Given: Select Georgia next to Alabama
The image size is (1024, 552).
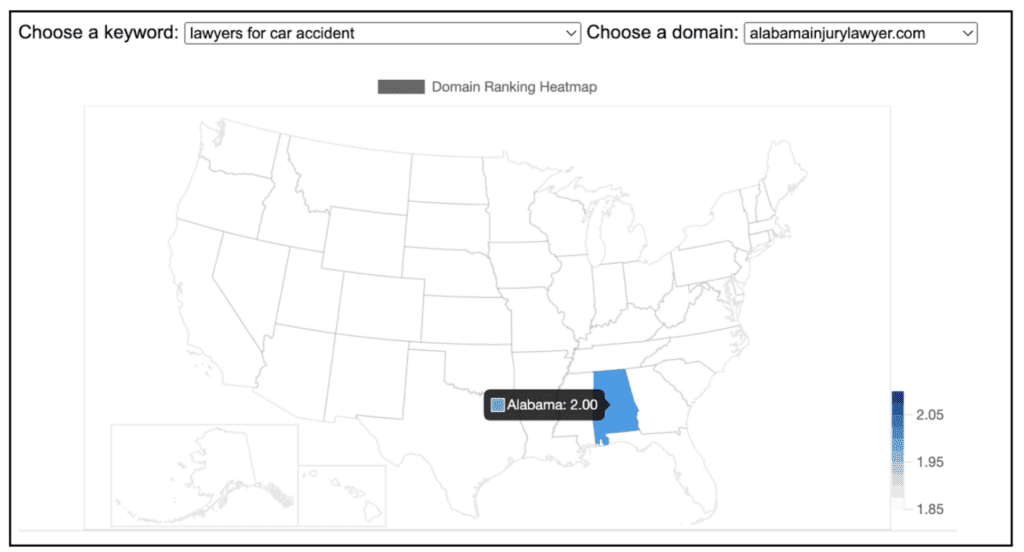Looking at the screenshot, I should pyautogui.click(x=663, y=398).
